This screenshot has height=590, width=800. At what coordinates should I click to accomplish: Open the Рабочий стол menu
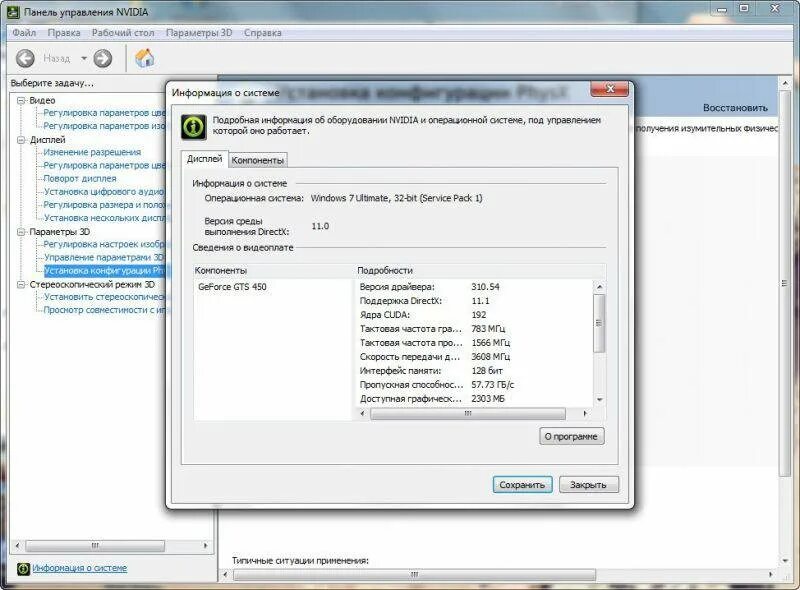click(123, 33)
